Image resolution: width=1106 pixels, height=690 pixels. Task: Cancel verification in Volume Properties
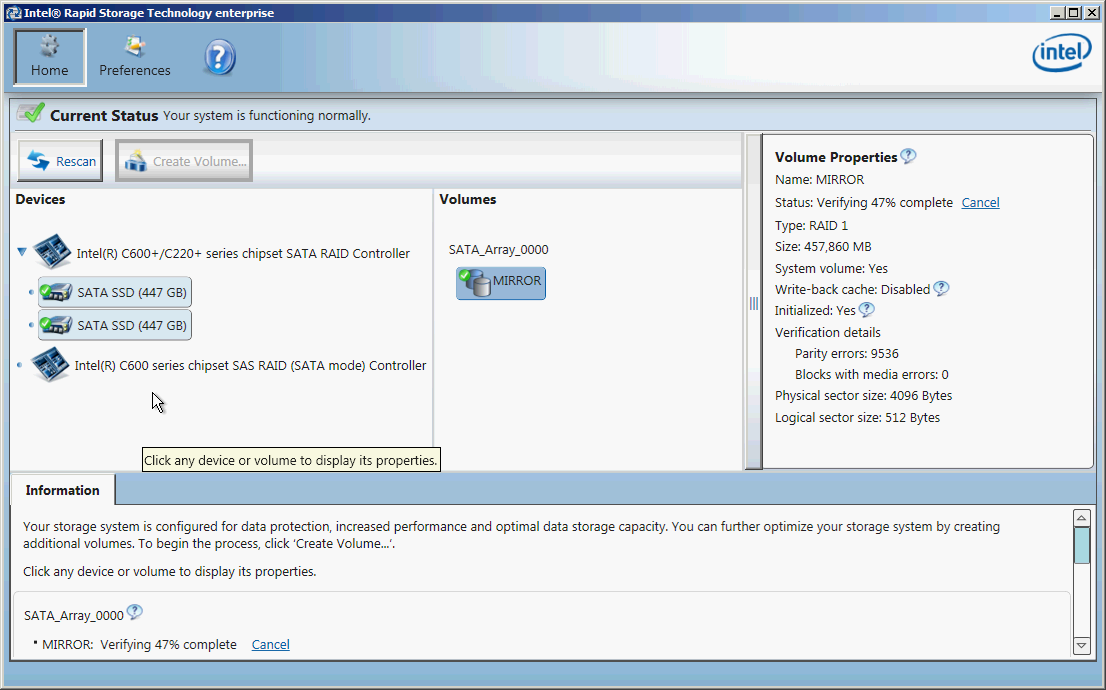(x=980, y=202)
